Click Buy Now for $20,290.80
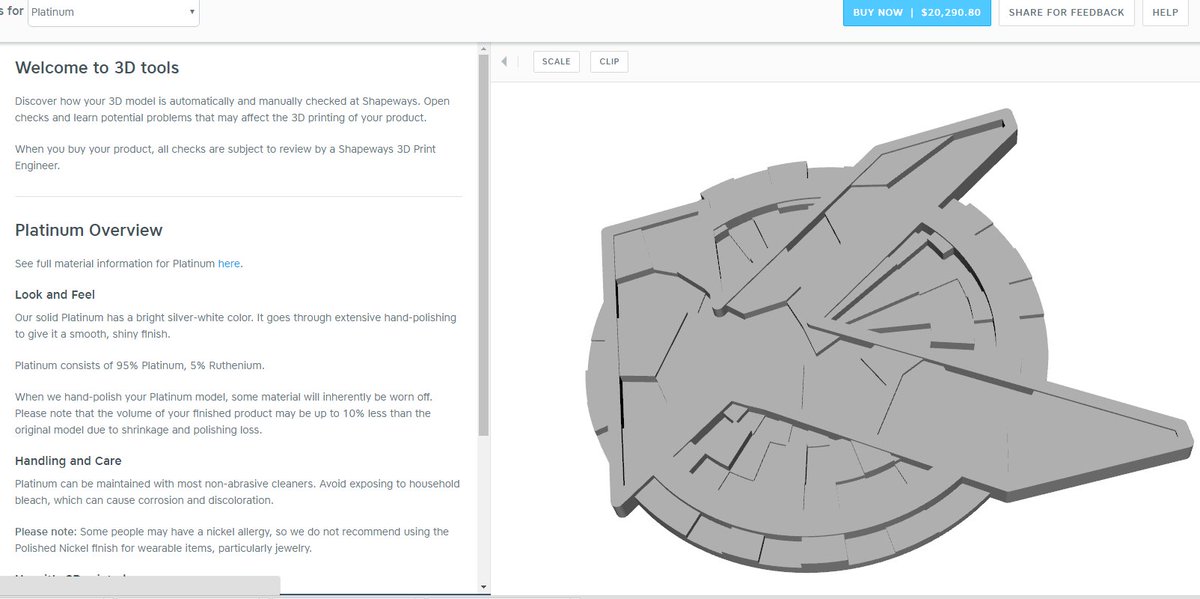Image resolution: width=1200 pixels, height=599 pixels. [x=917, y=12]
